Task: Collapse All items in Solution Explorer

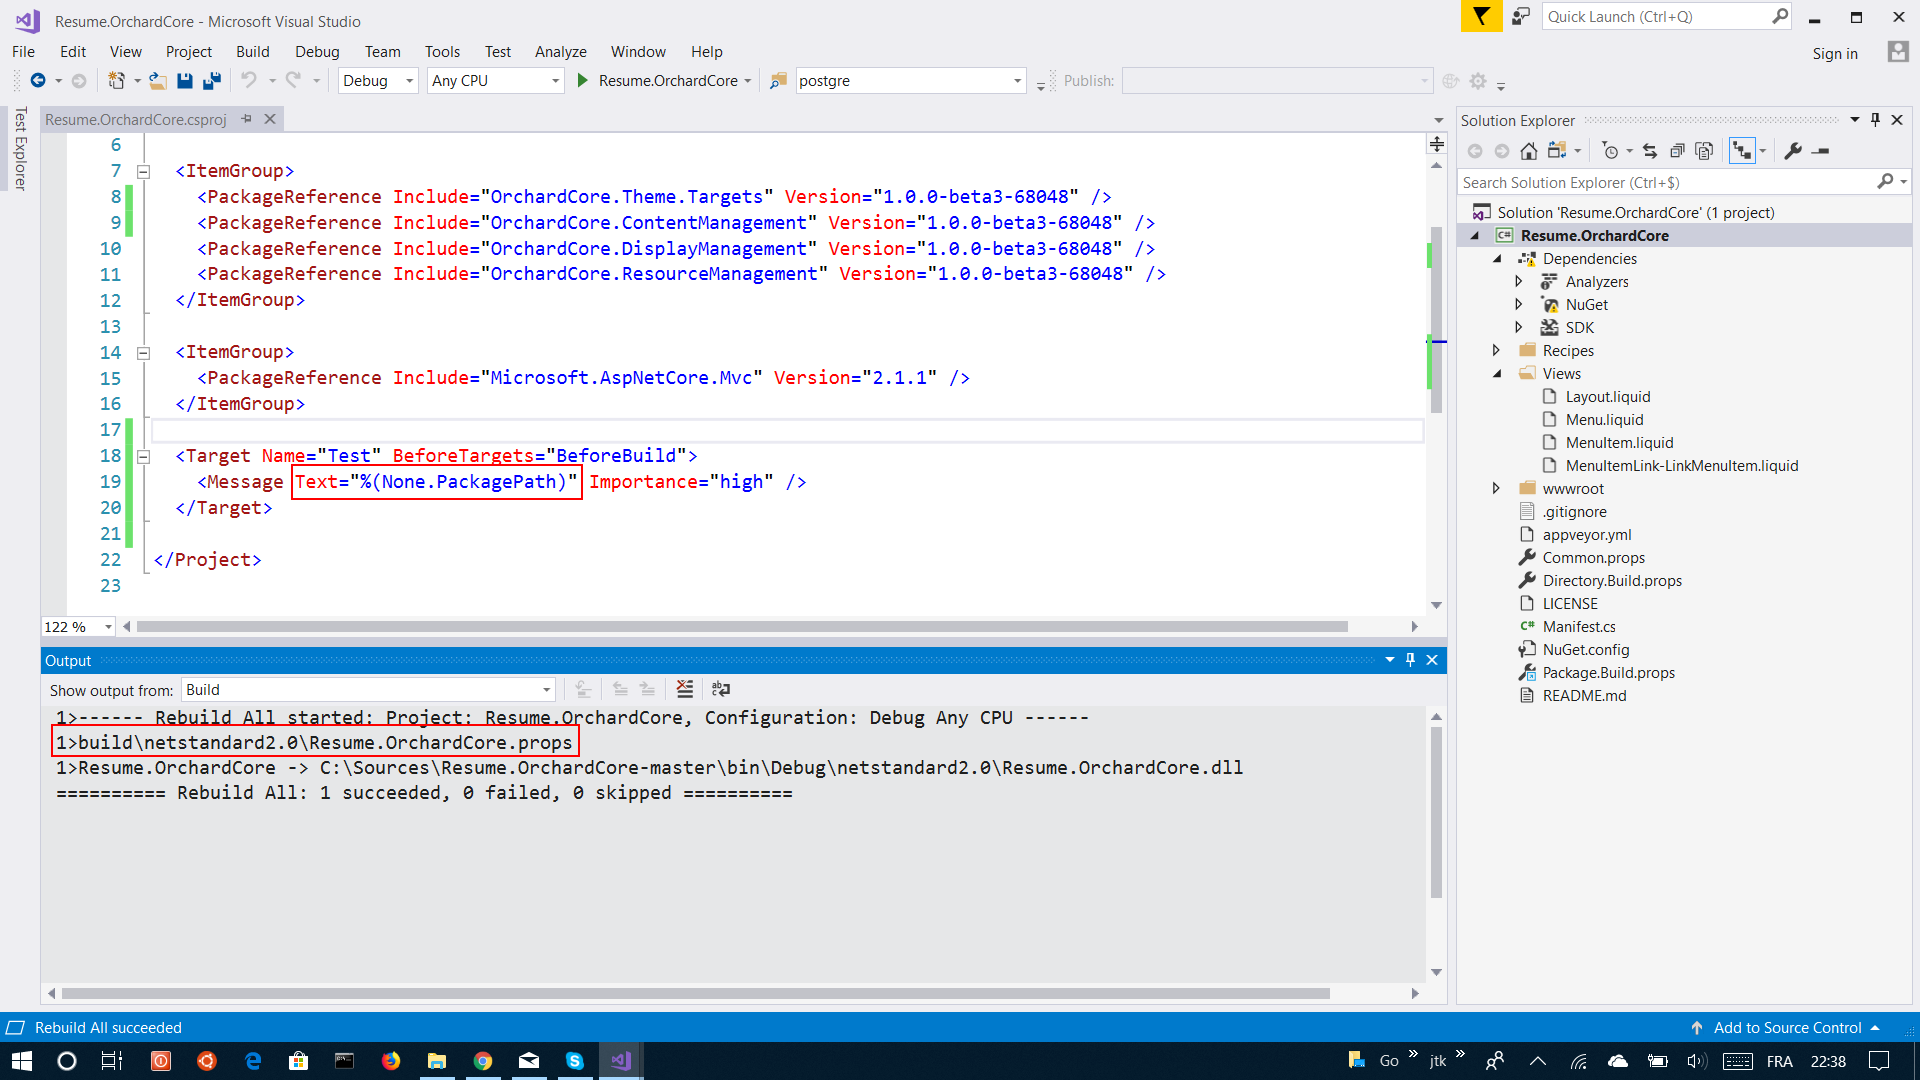Action: (x=1678, y=150)
